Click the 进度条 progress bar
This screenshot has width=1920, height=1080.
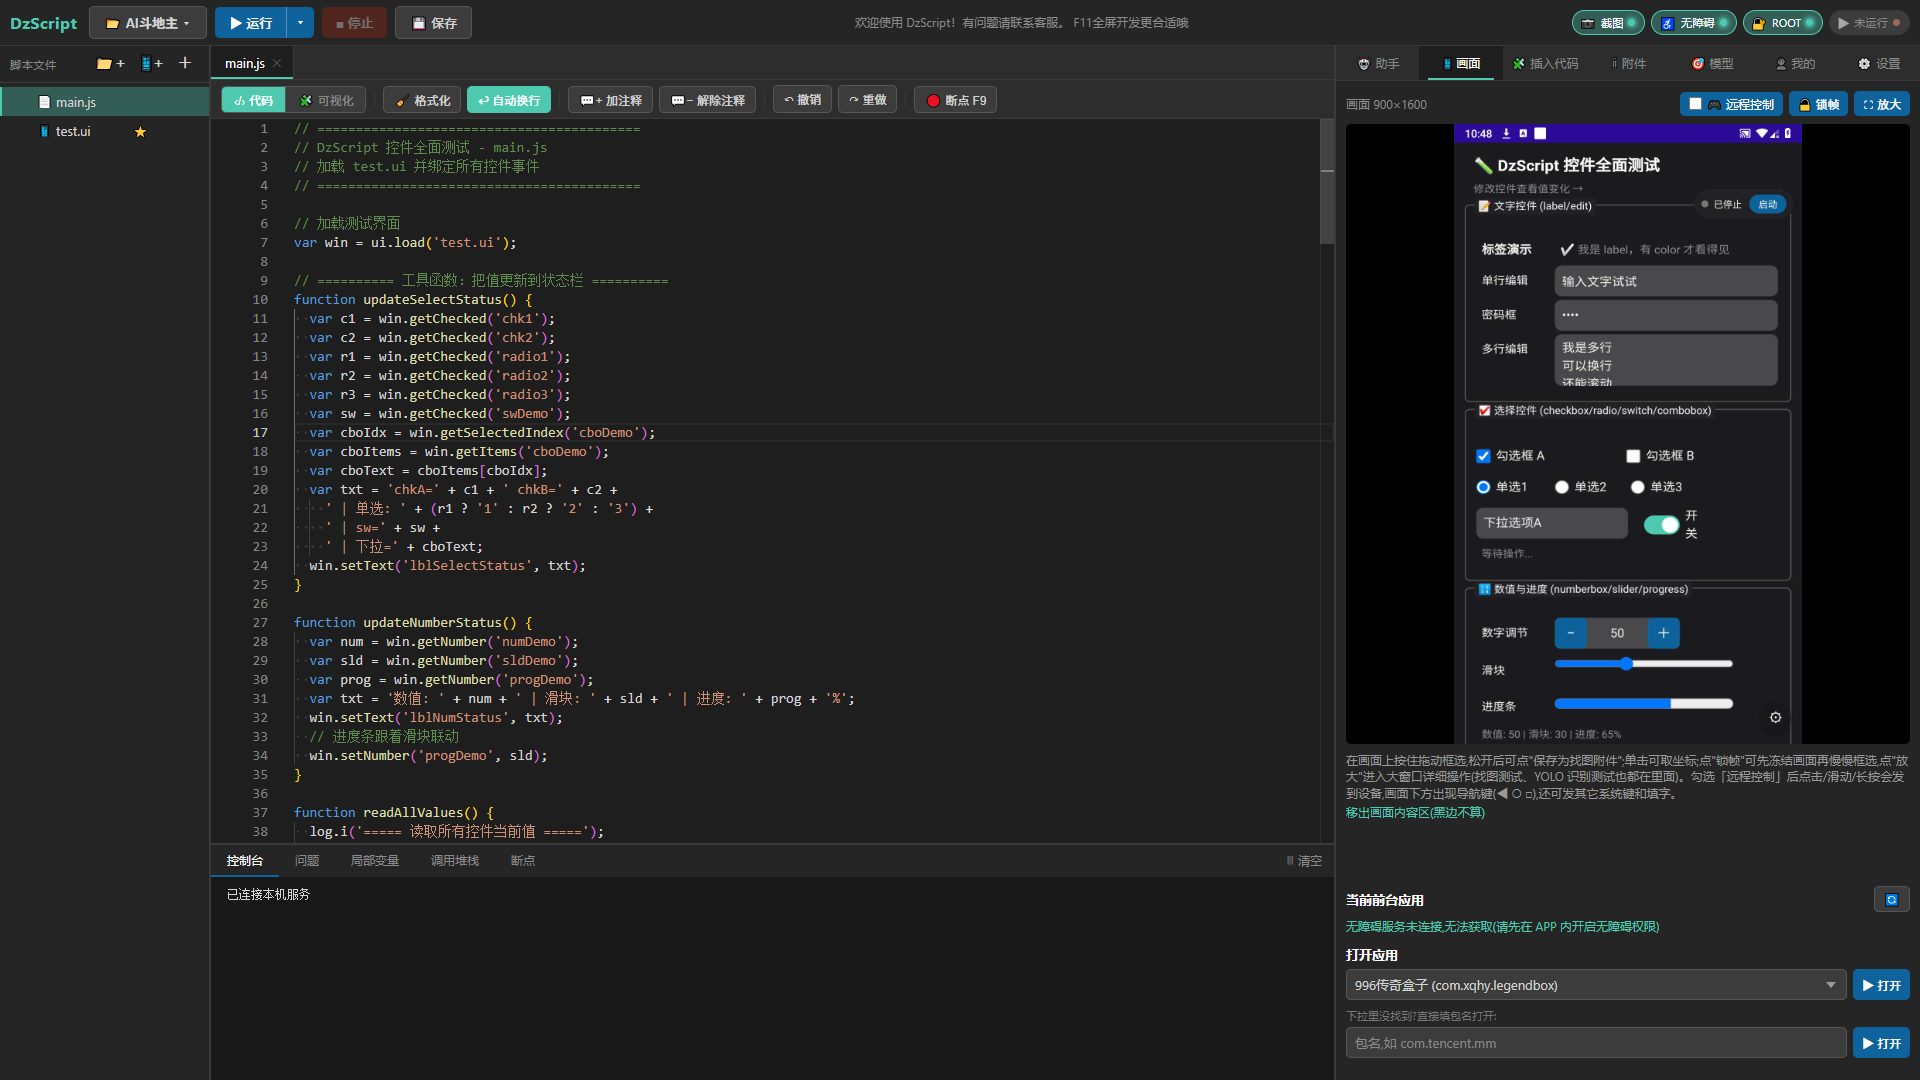tap(1643, 704)
